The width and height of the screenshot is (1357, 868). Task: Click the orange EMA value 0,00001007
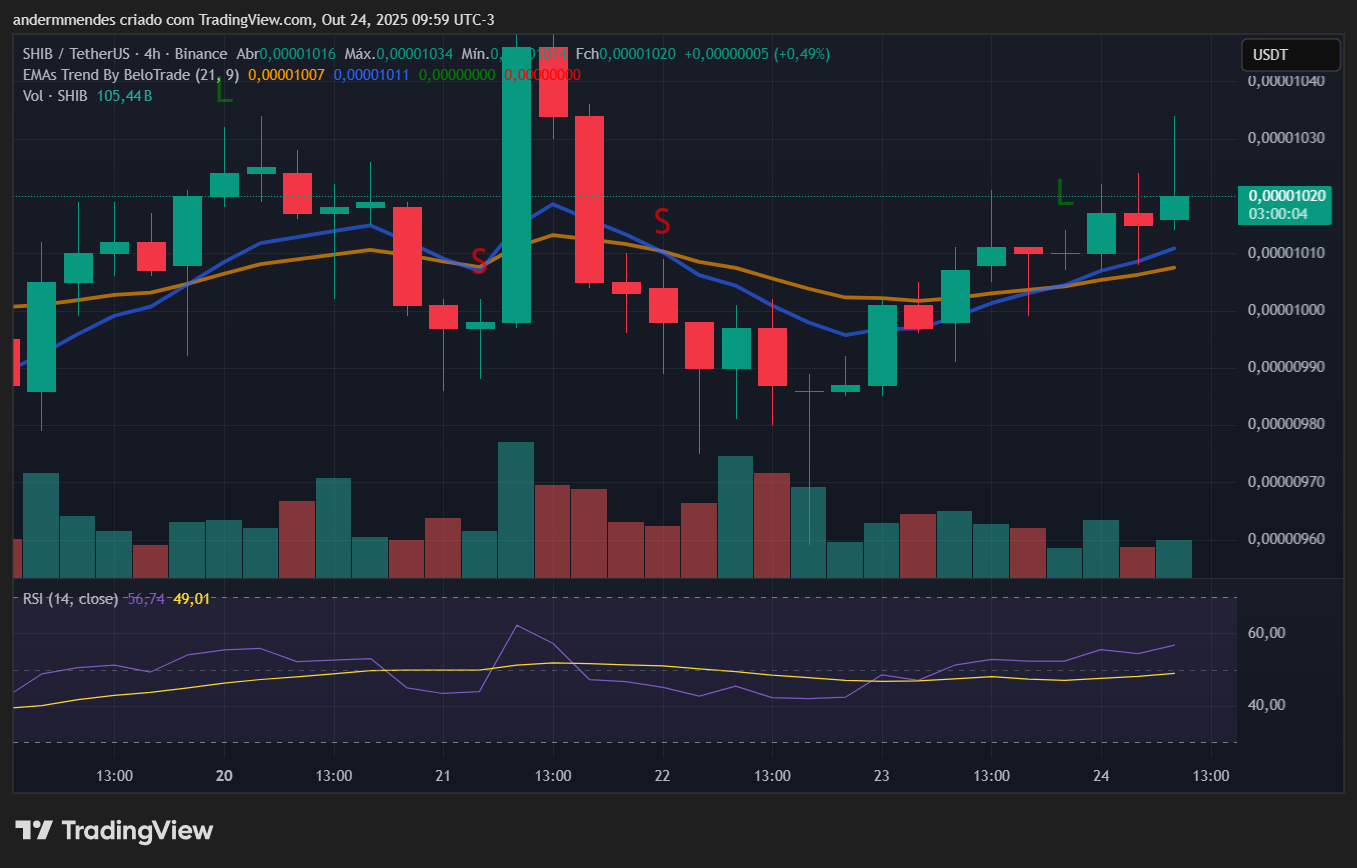click(x=286, y=75)
